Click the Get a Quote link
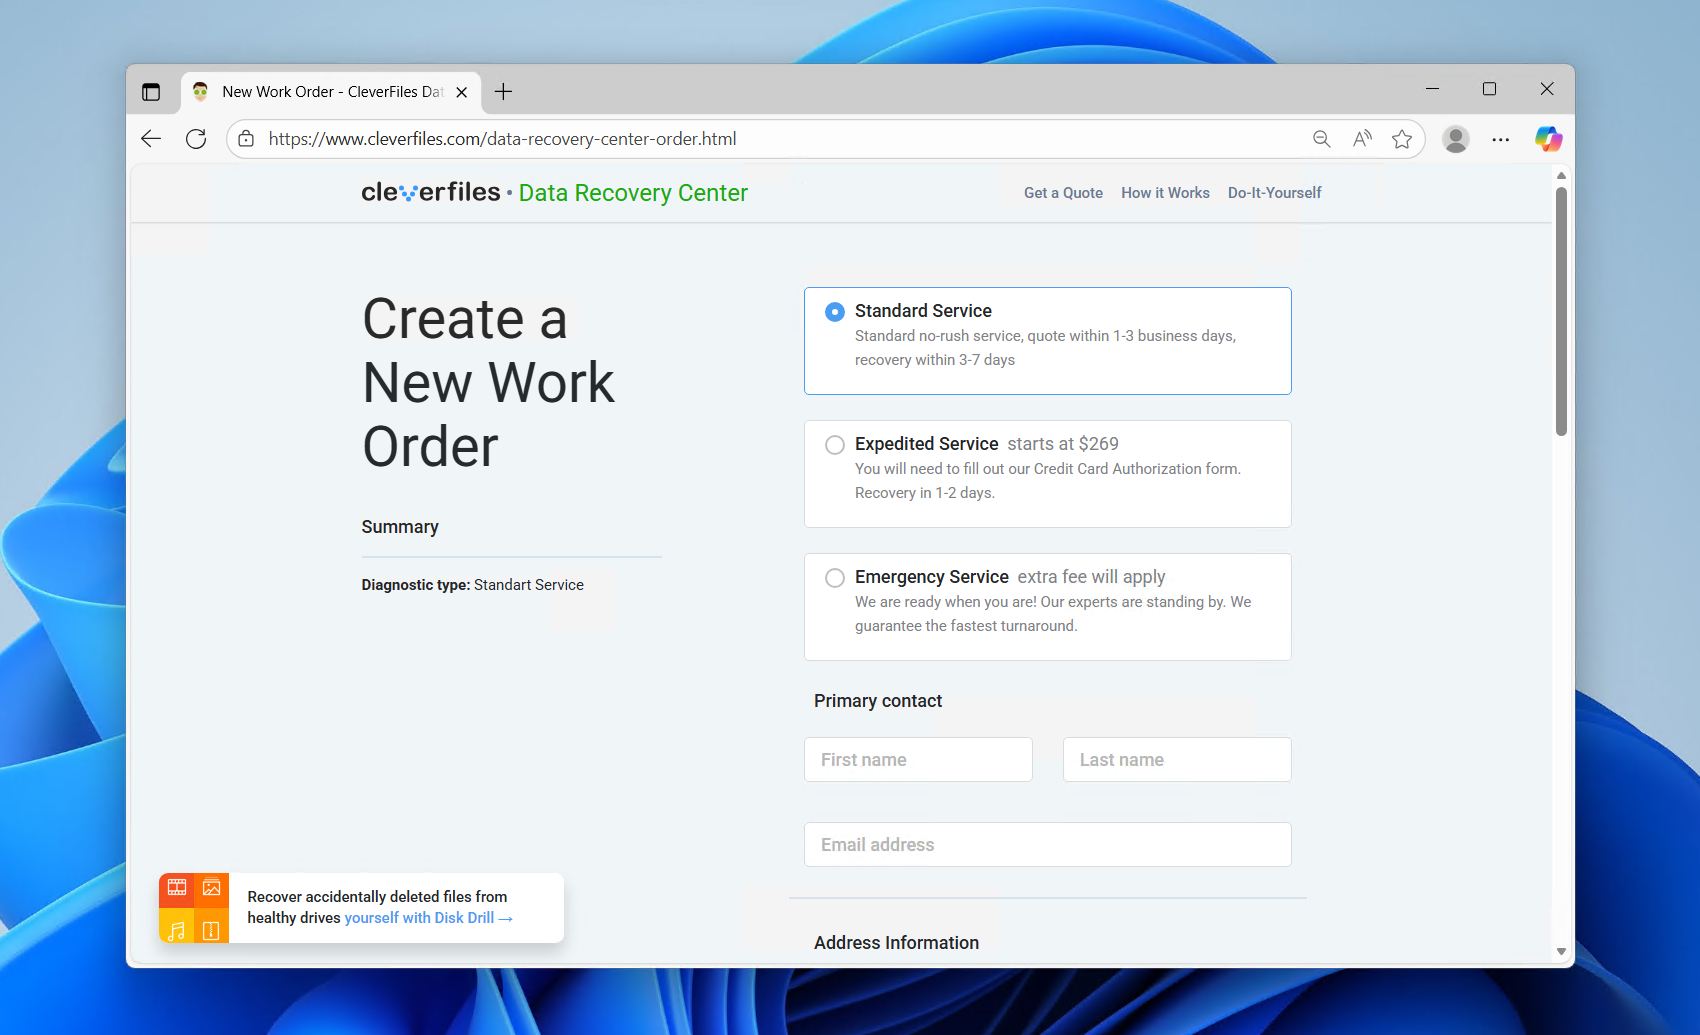The height and width of the screenshot is (1035, 1700). [1063, 192]
